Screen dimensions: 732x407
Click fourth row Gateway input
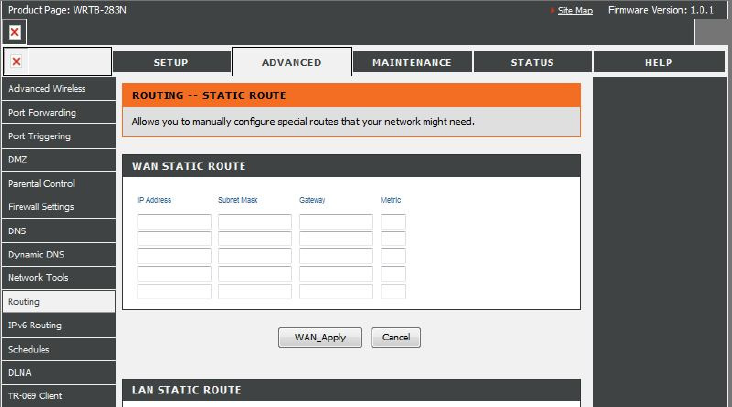(336, 274)
